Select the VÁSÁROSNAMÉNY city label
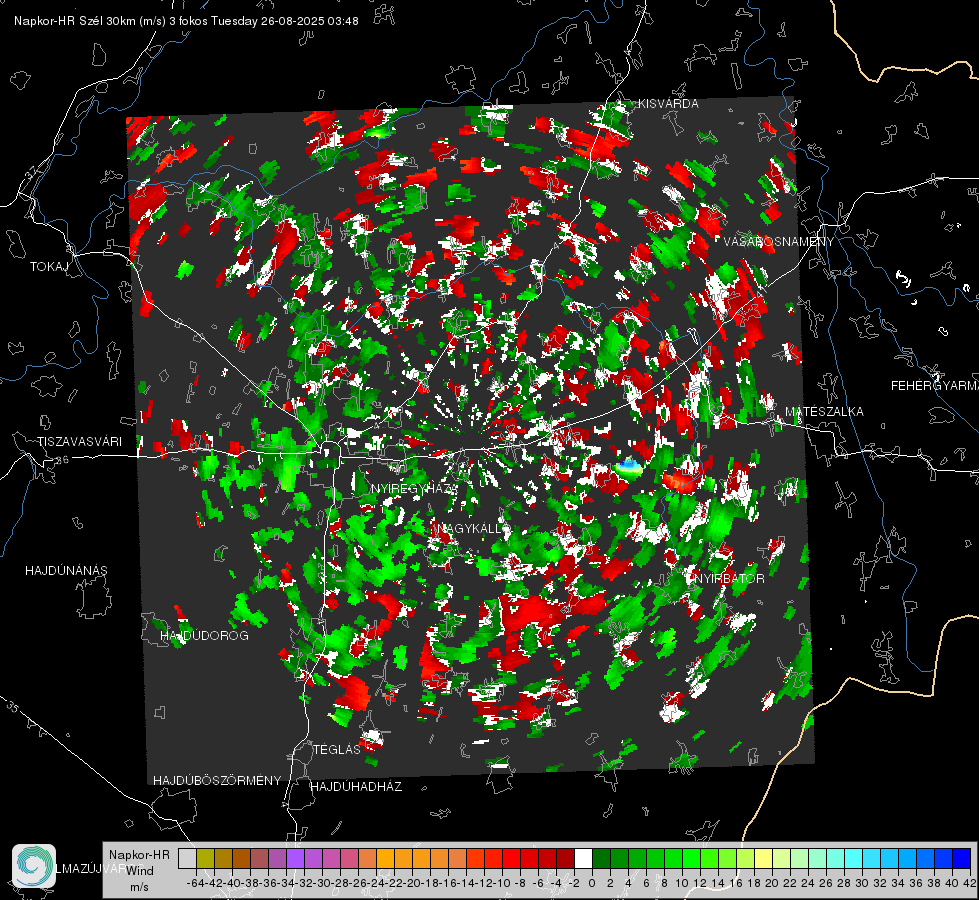Screen dimensions: 979x900 click(779, 241)
